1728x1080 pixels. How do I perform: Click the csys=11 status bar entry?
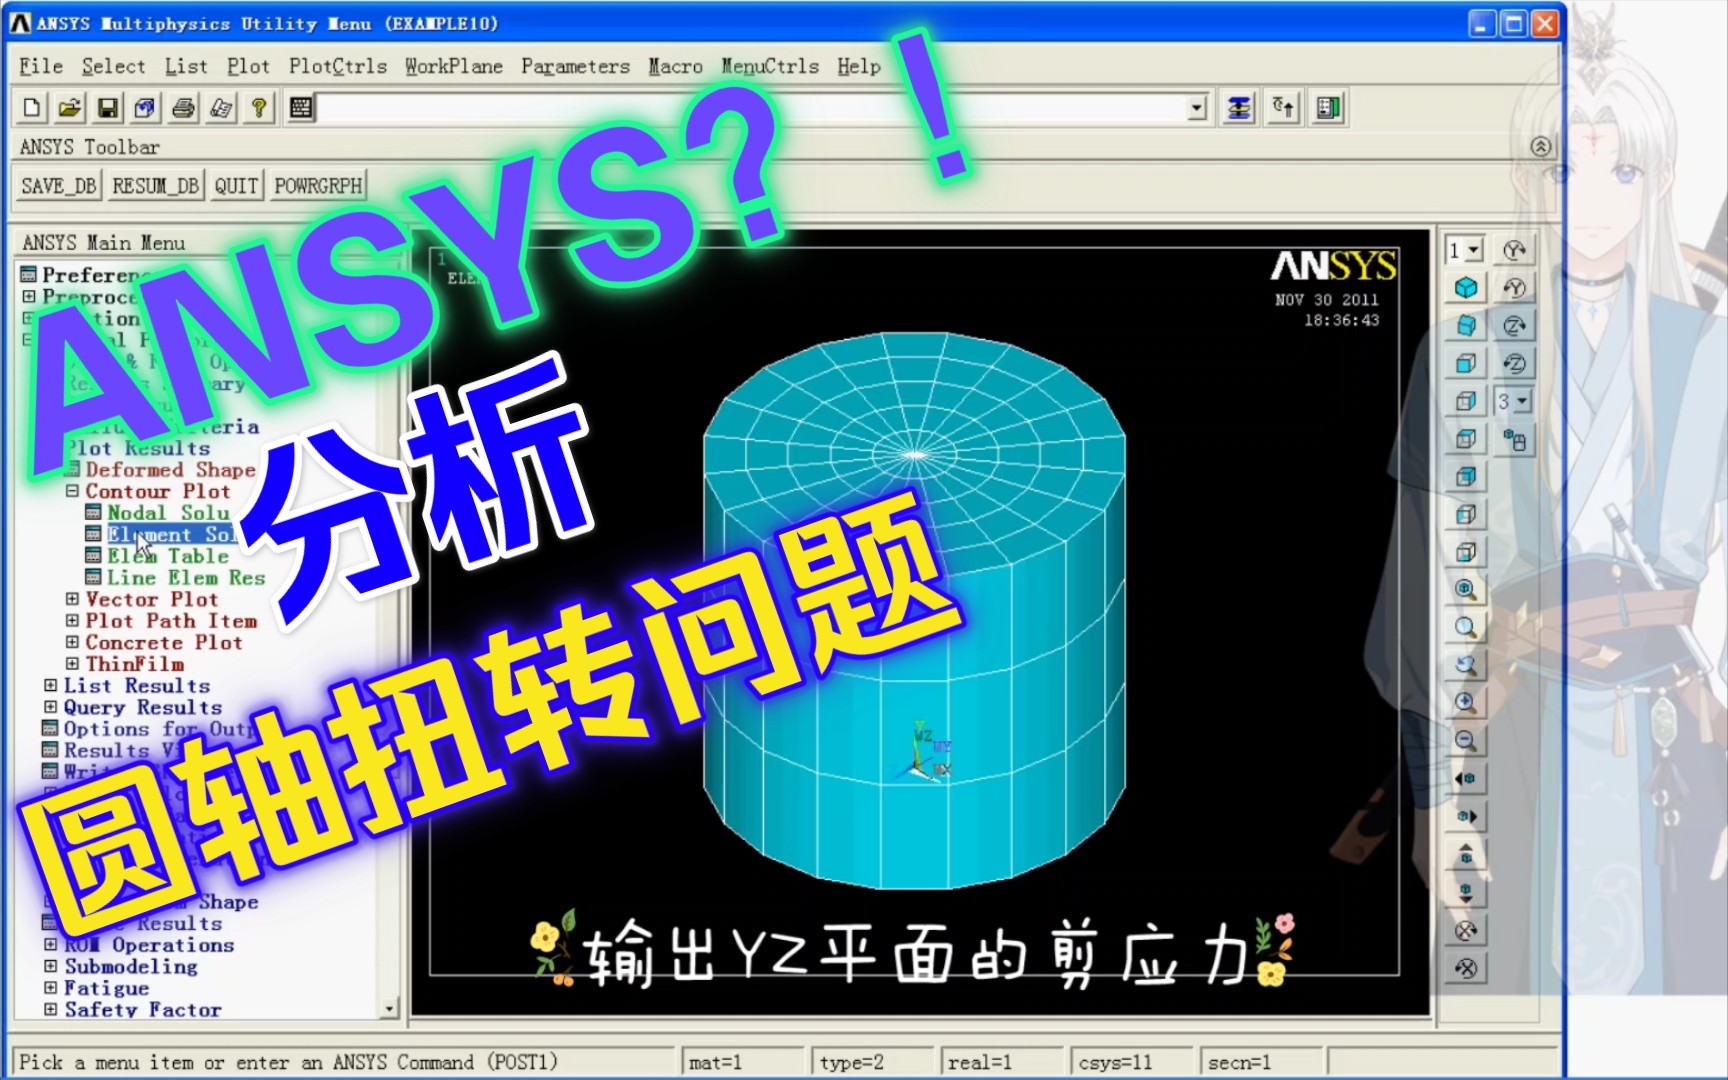pos(1132,1062)
